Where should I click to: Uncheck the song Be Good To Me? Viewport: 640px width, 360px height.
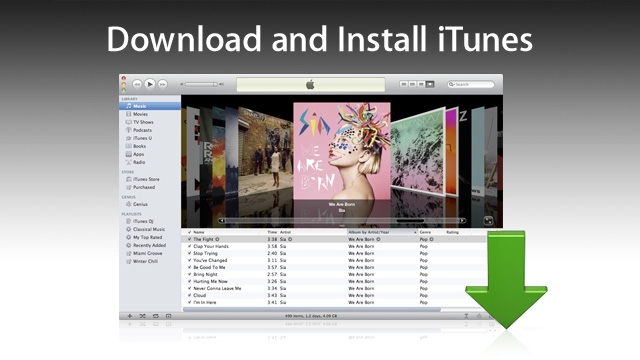click(189, 267)
